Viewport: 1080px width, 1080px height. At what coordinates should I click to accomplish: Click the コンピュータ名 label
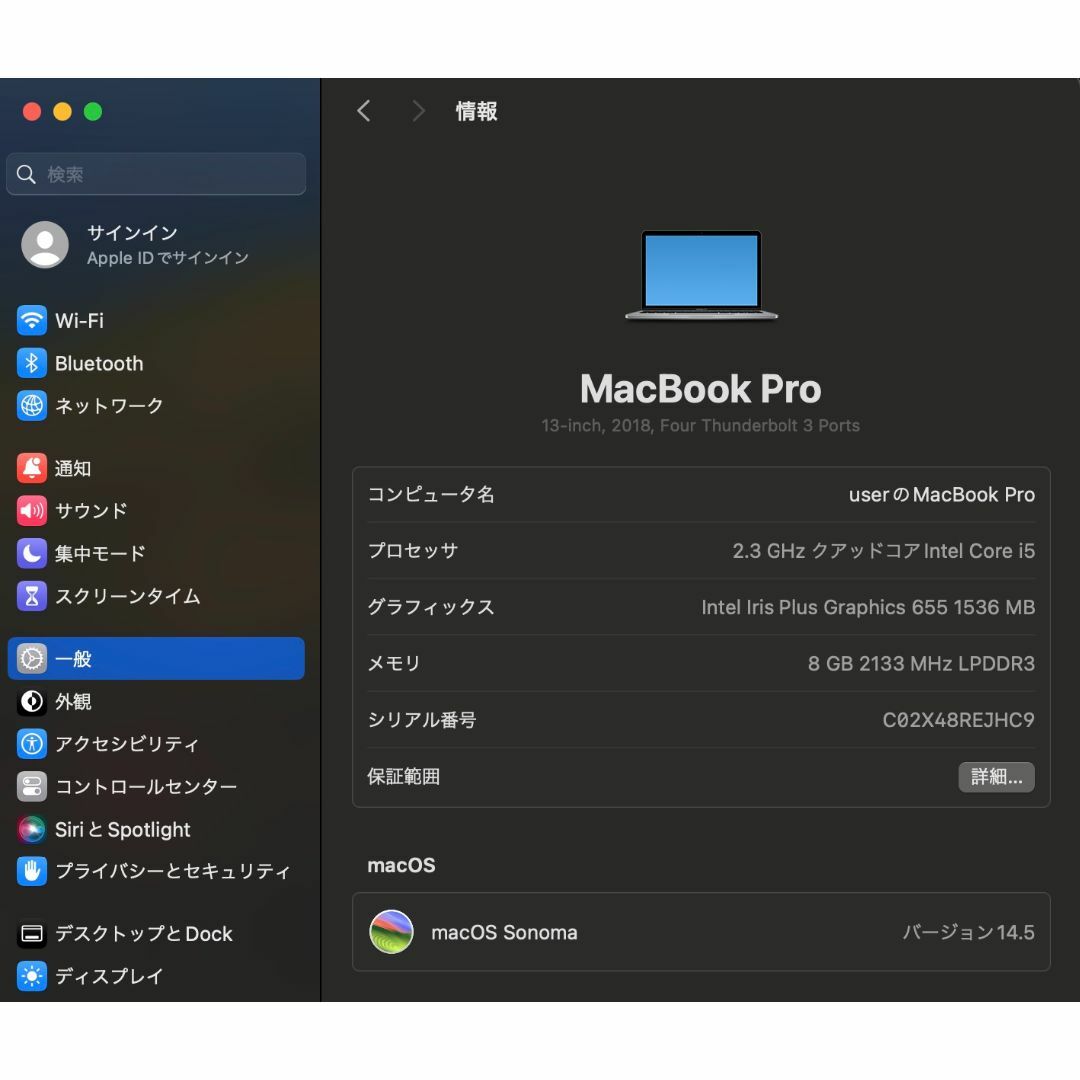pos(431,495)
